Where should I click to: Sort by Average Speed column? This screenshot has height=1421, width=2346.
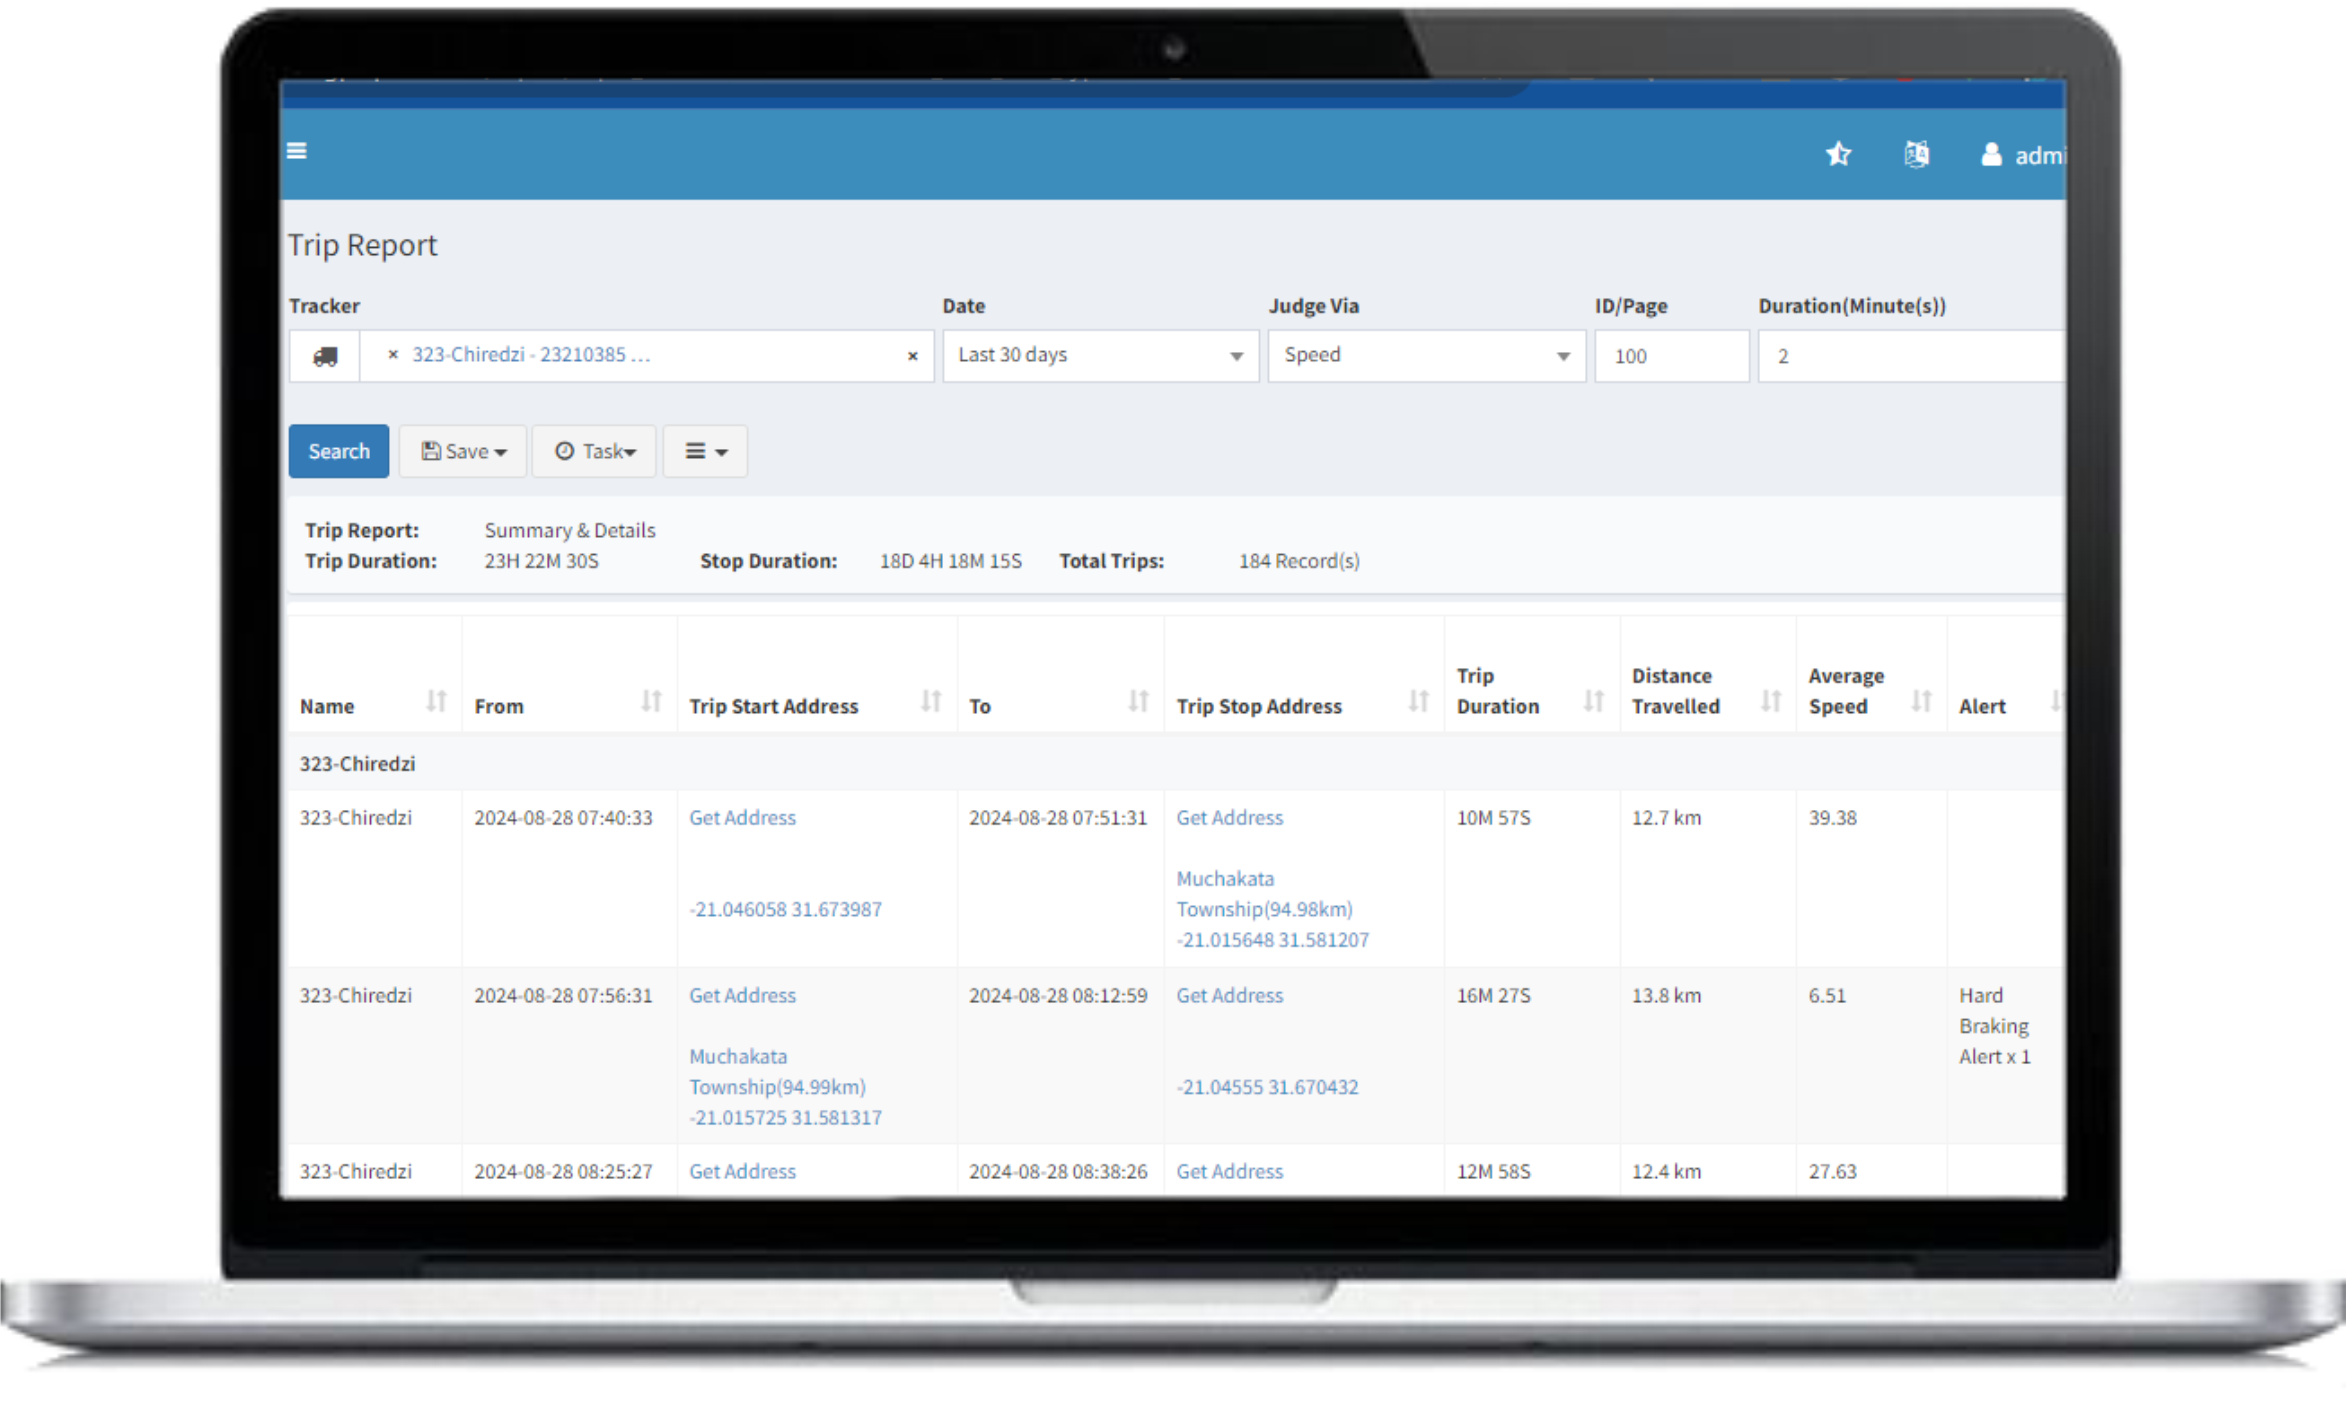pyautogui.click(x=1920, y=701)
